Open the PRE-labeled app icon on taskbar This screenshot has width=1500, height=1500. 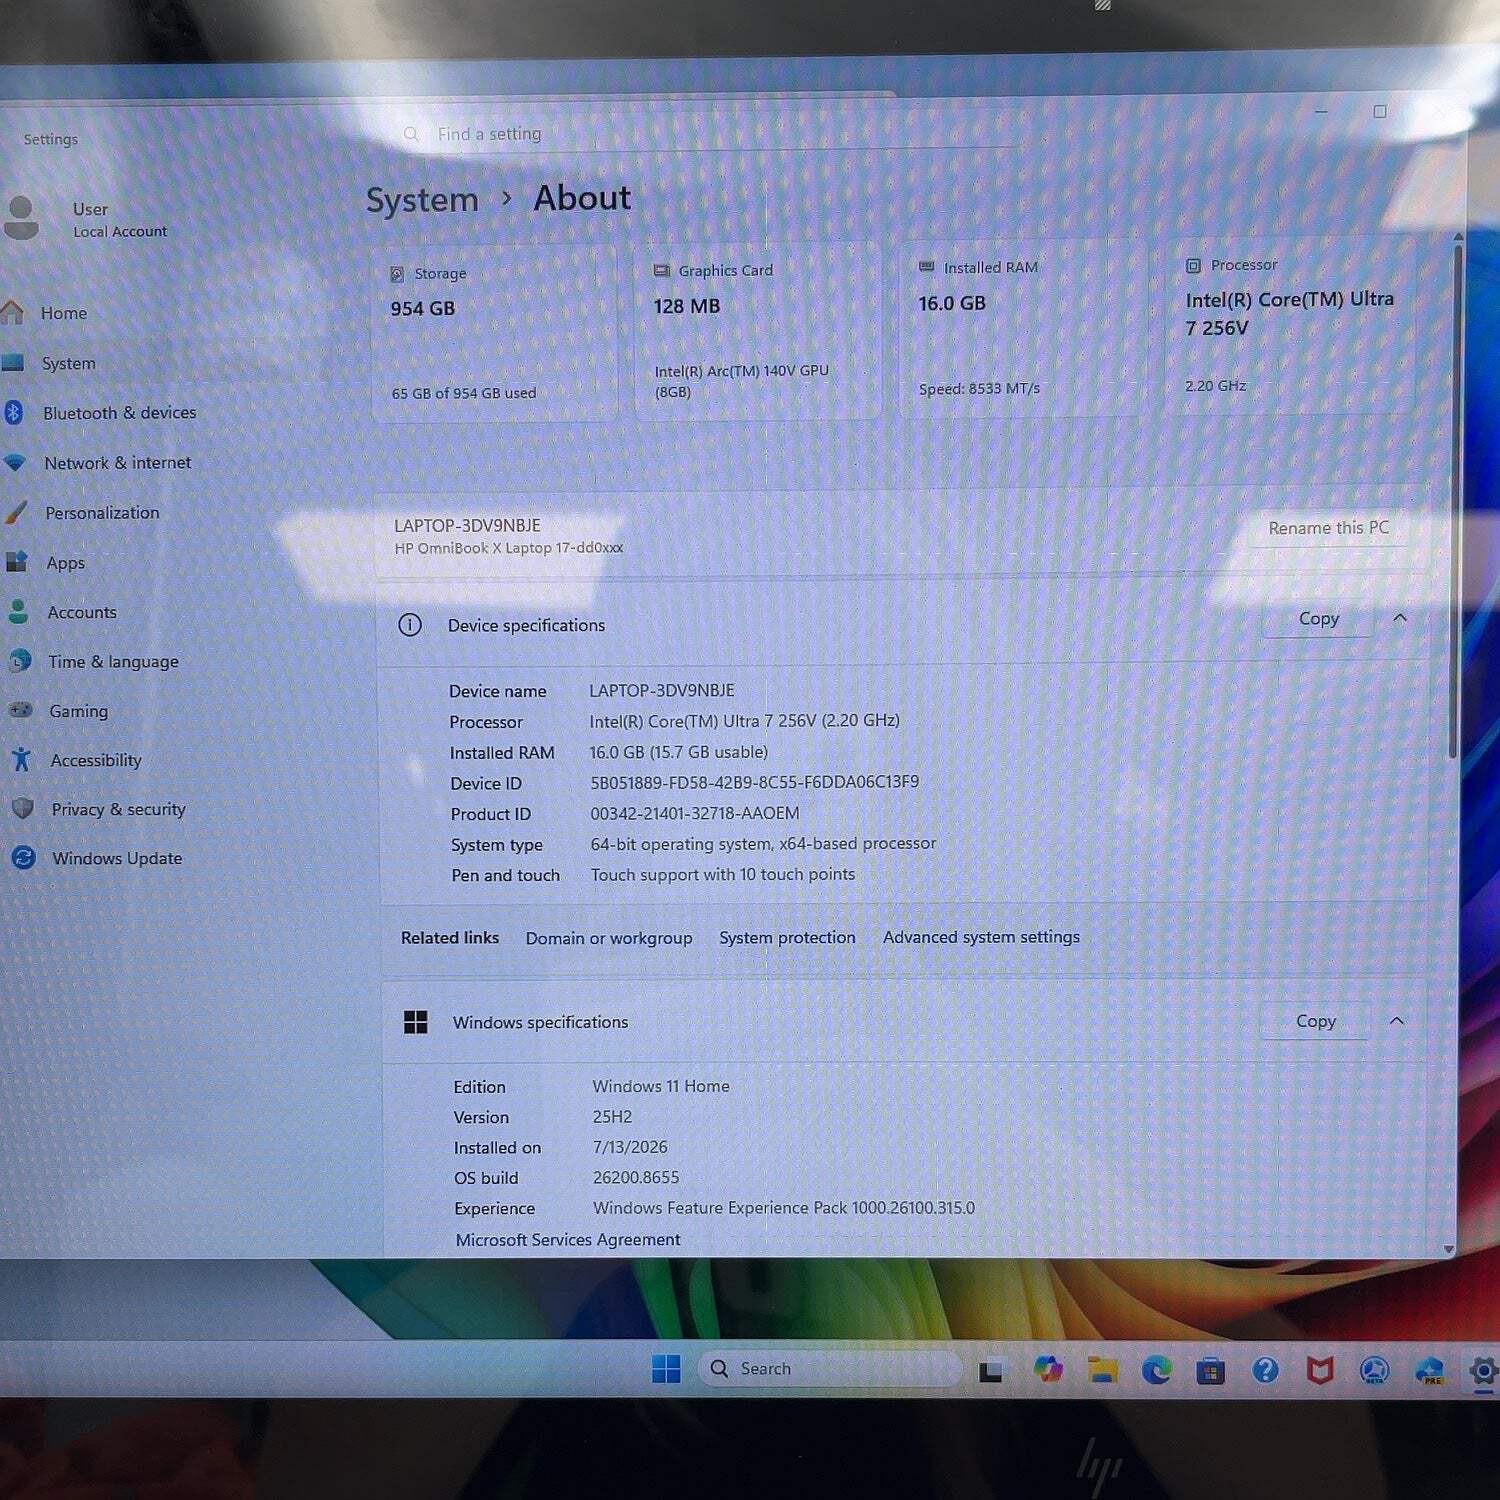click(x=1430, y=1370)
